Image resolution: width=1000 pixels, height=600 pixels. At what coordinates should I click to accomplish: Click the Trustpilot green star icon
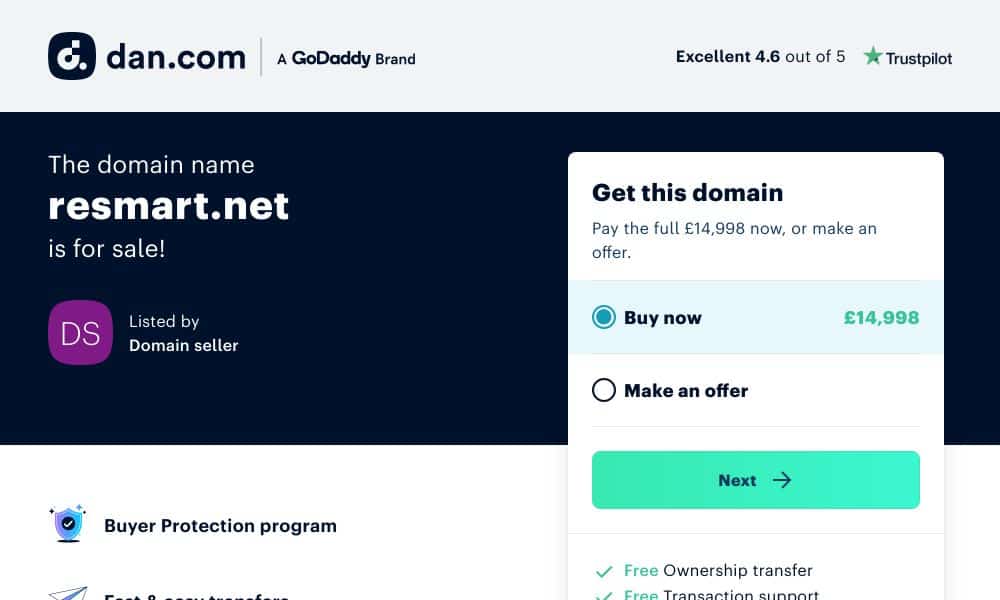pyautogui.click(x=872, y=56)
